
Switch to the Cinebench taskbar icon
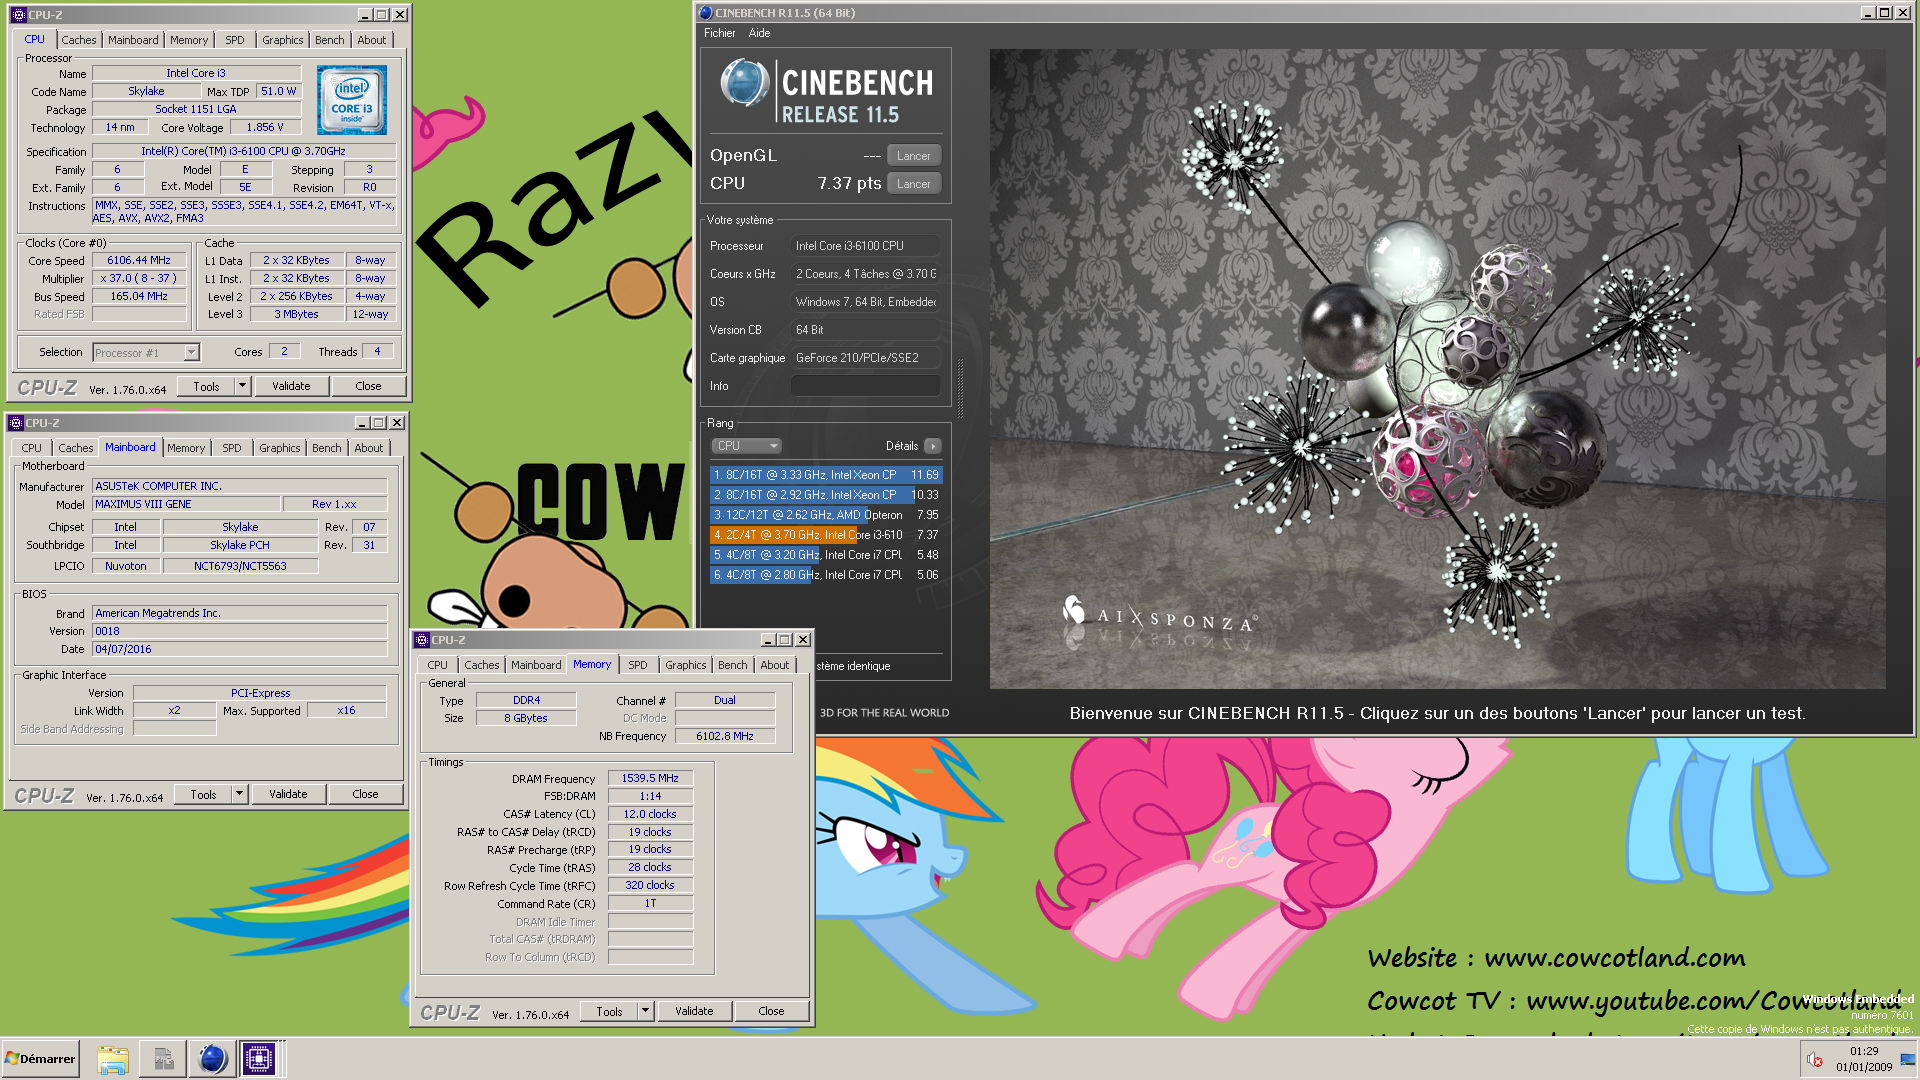(x=212, y=1059)
